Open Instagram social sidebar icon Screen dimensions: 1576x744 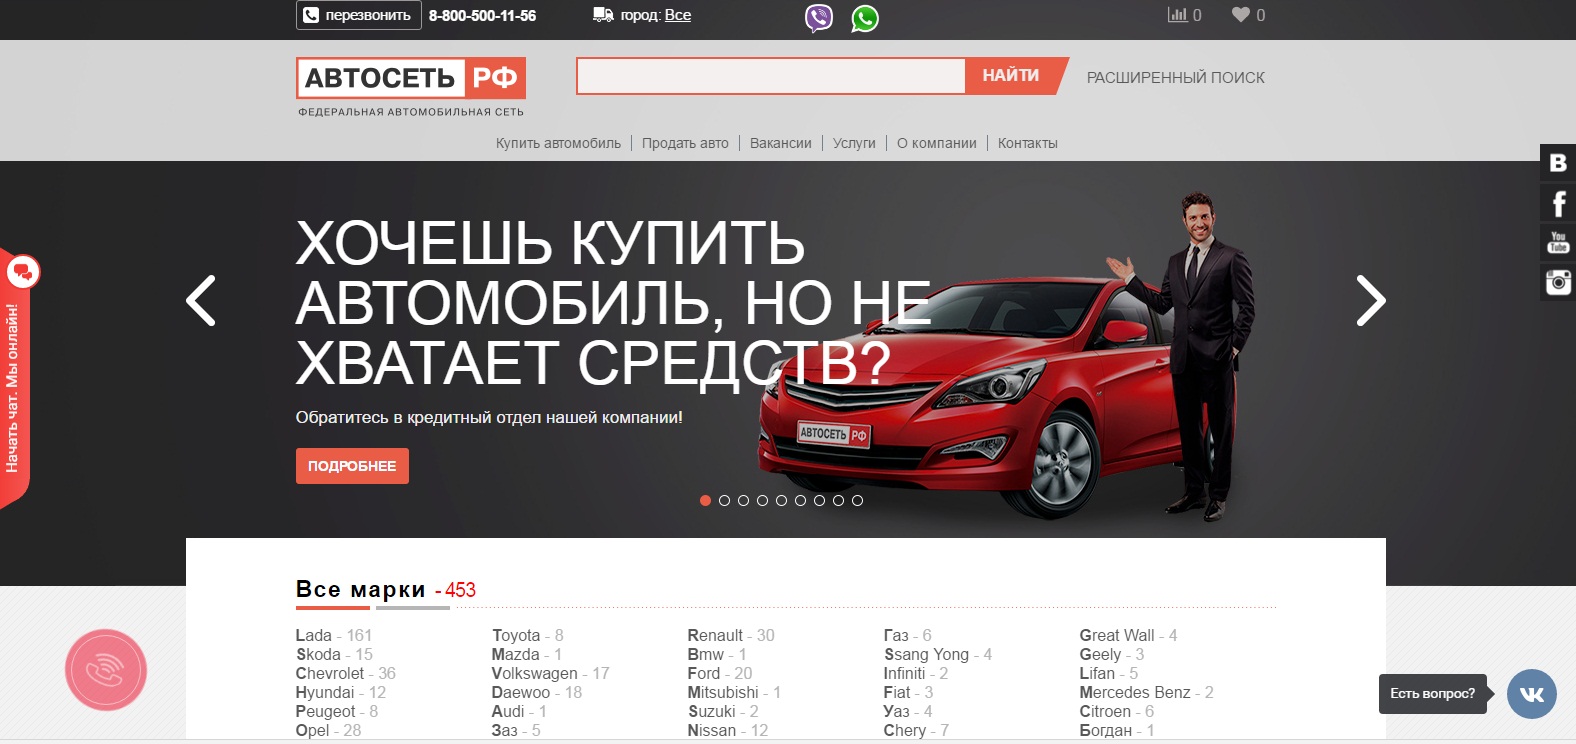[1558, 283]
